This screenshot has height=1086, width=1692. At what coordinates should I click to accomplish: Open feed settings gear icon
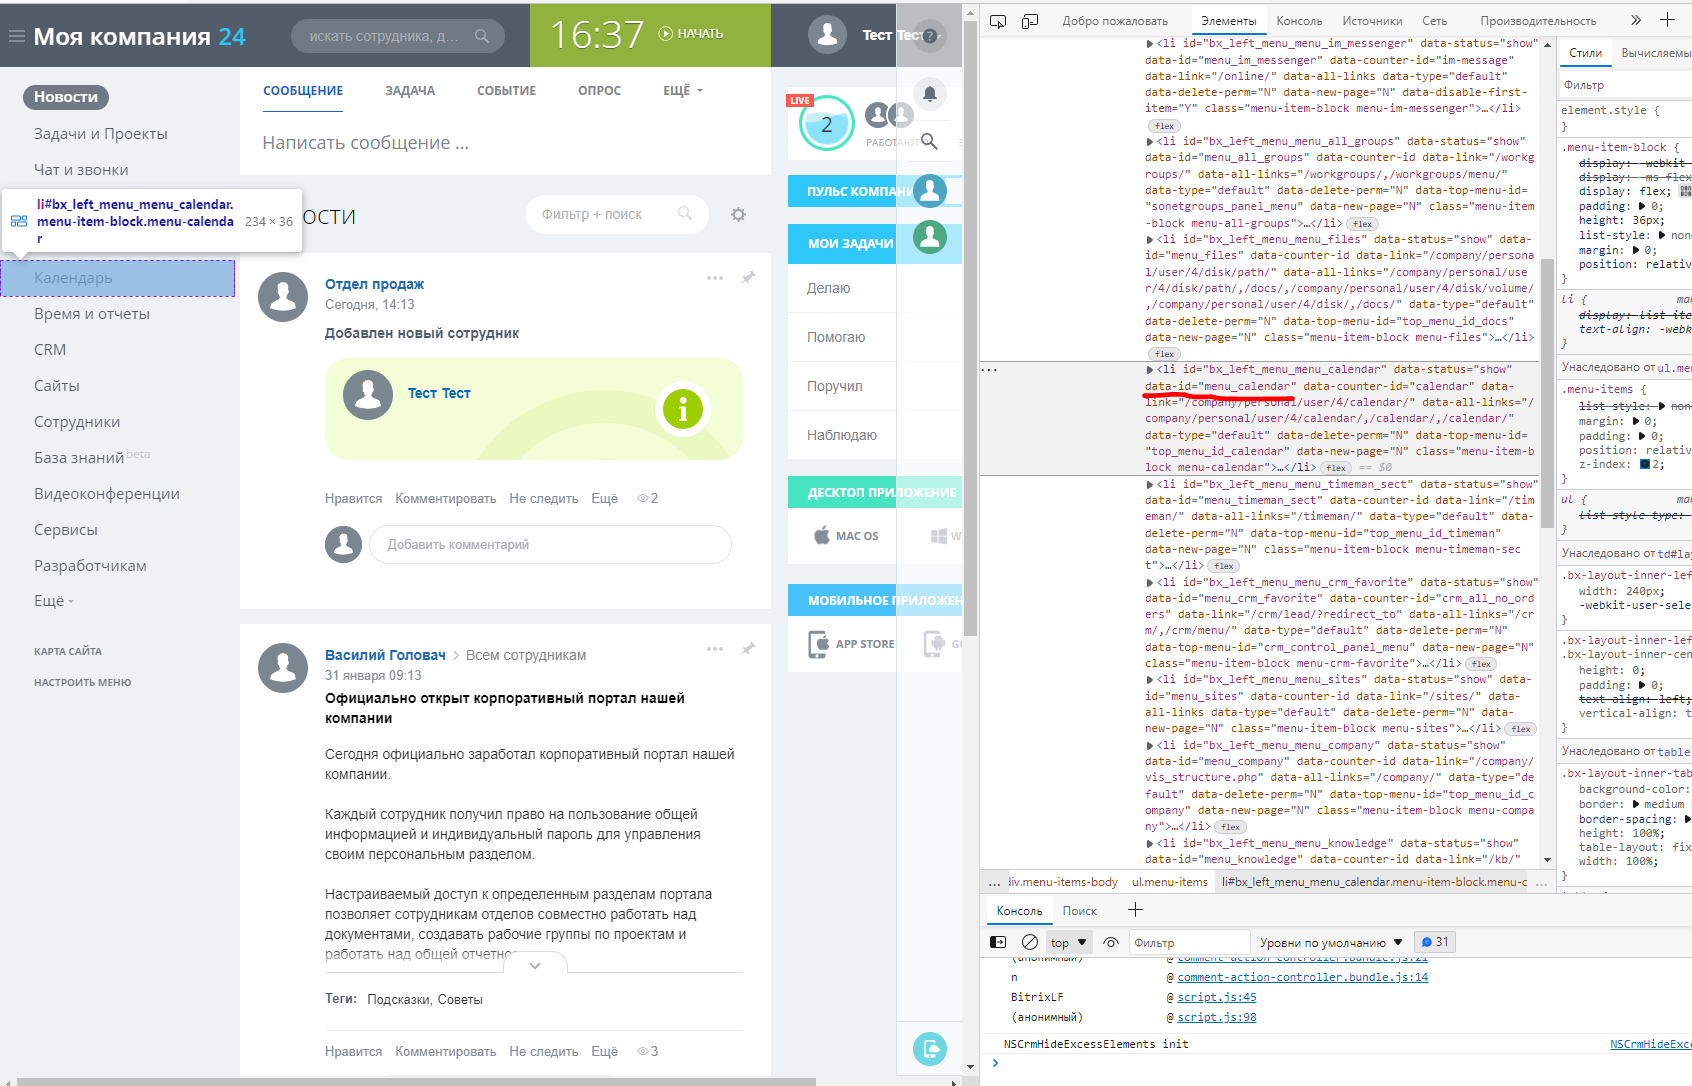(738, 214)
